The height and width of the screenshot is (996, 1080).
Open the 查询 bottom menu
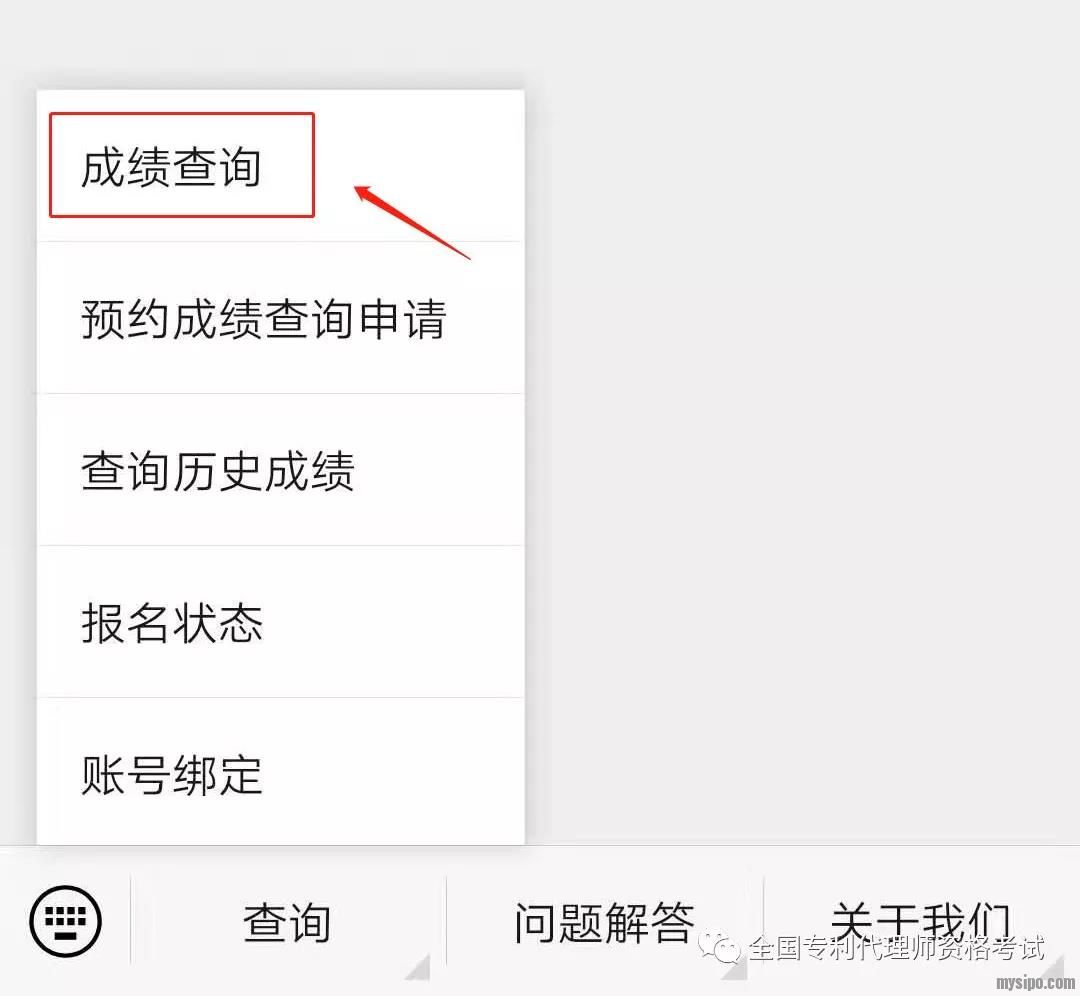pyautogui.click(x=287, y=922)
